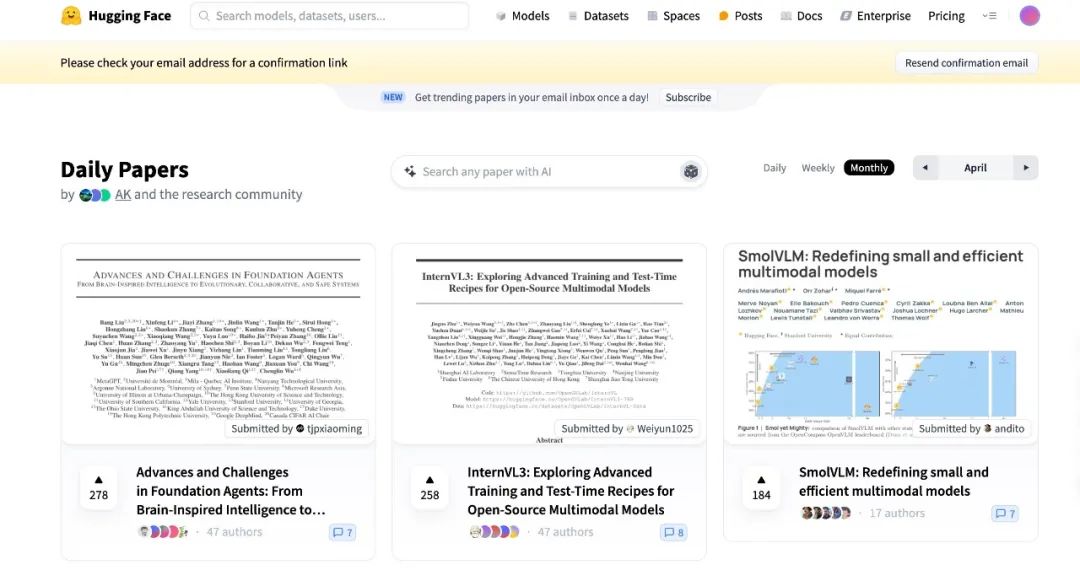Subscribe to trending papers emails
Screen dimensions: 1080x570
click(x=687, y=97)
